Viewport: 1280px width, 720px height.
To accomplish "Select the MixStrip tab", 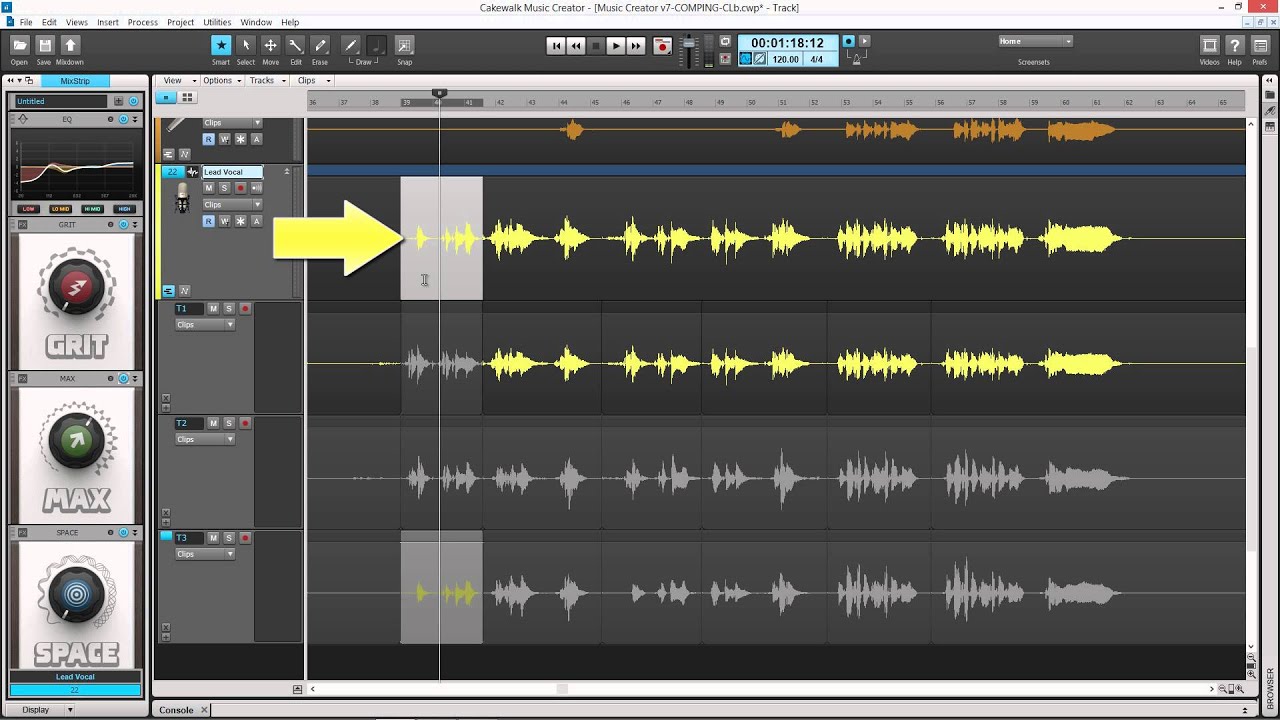I will [x=75, y=81].
